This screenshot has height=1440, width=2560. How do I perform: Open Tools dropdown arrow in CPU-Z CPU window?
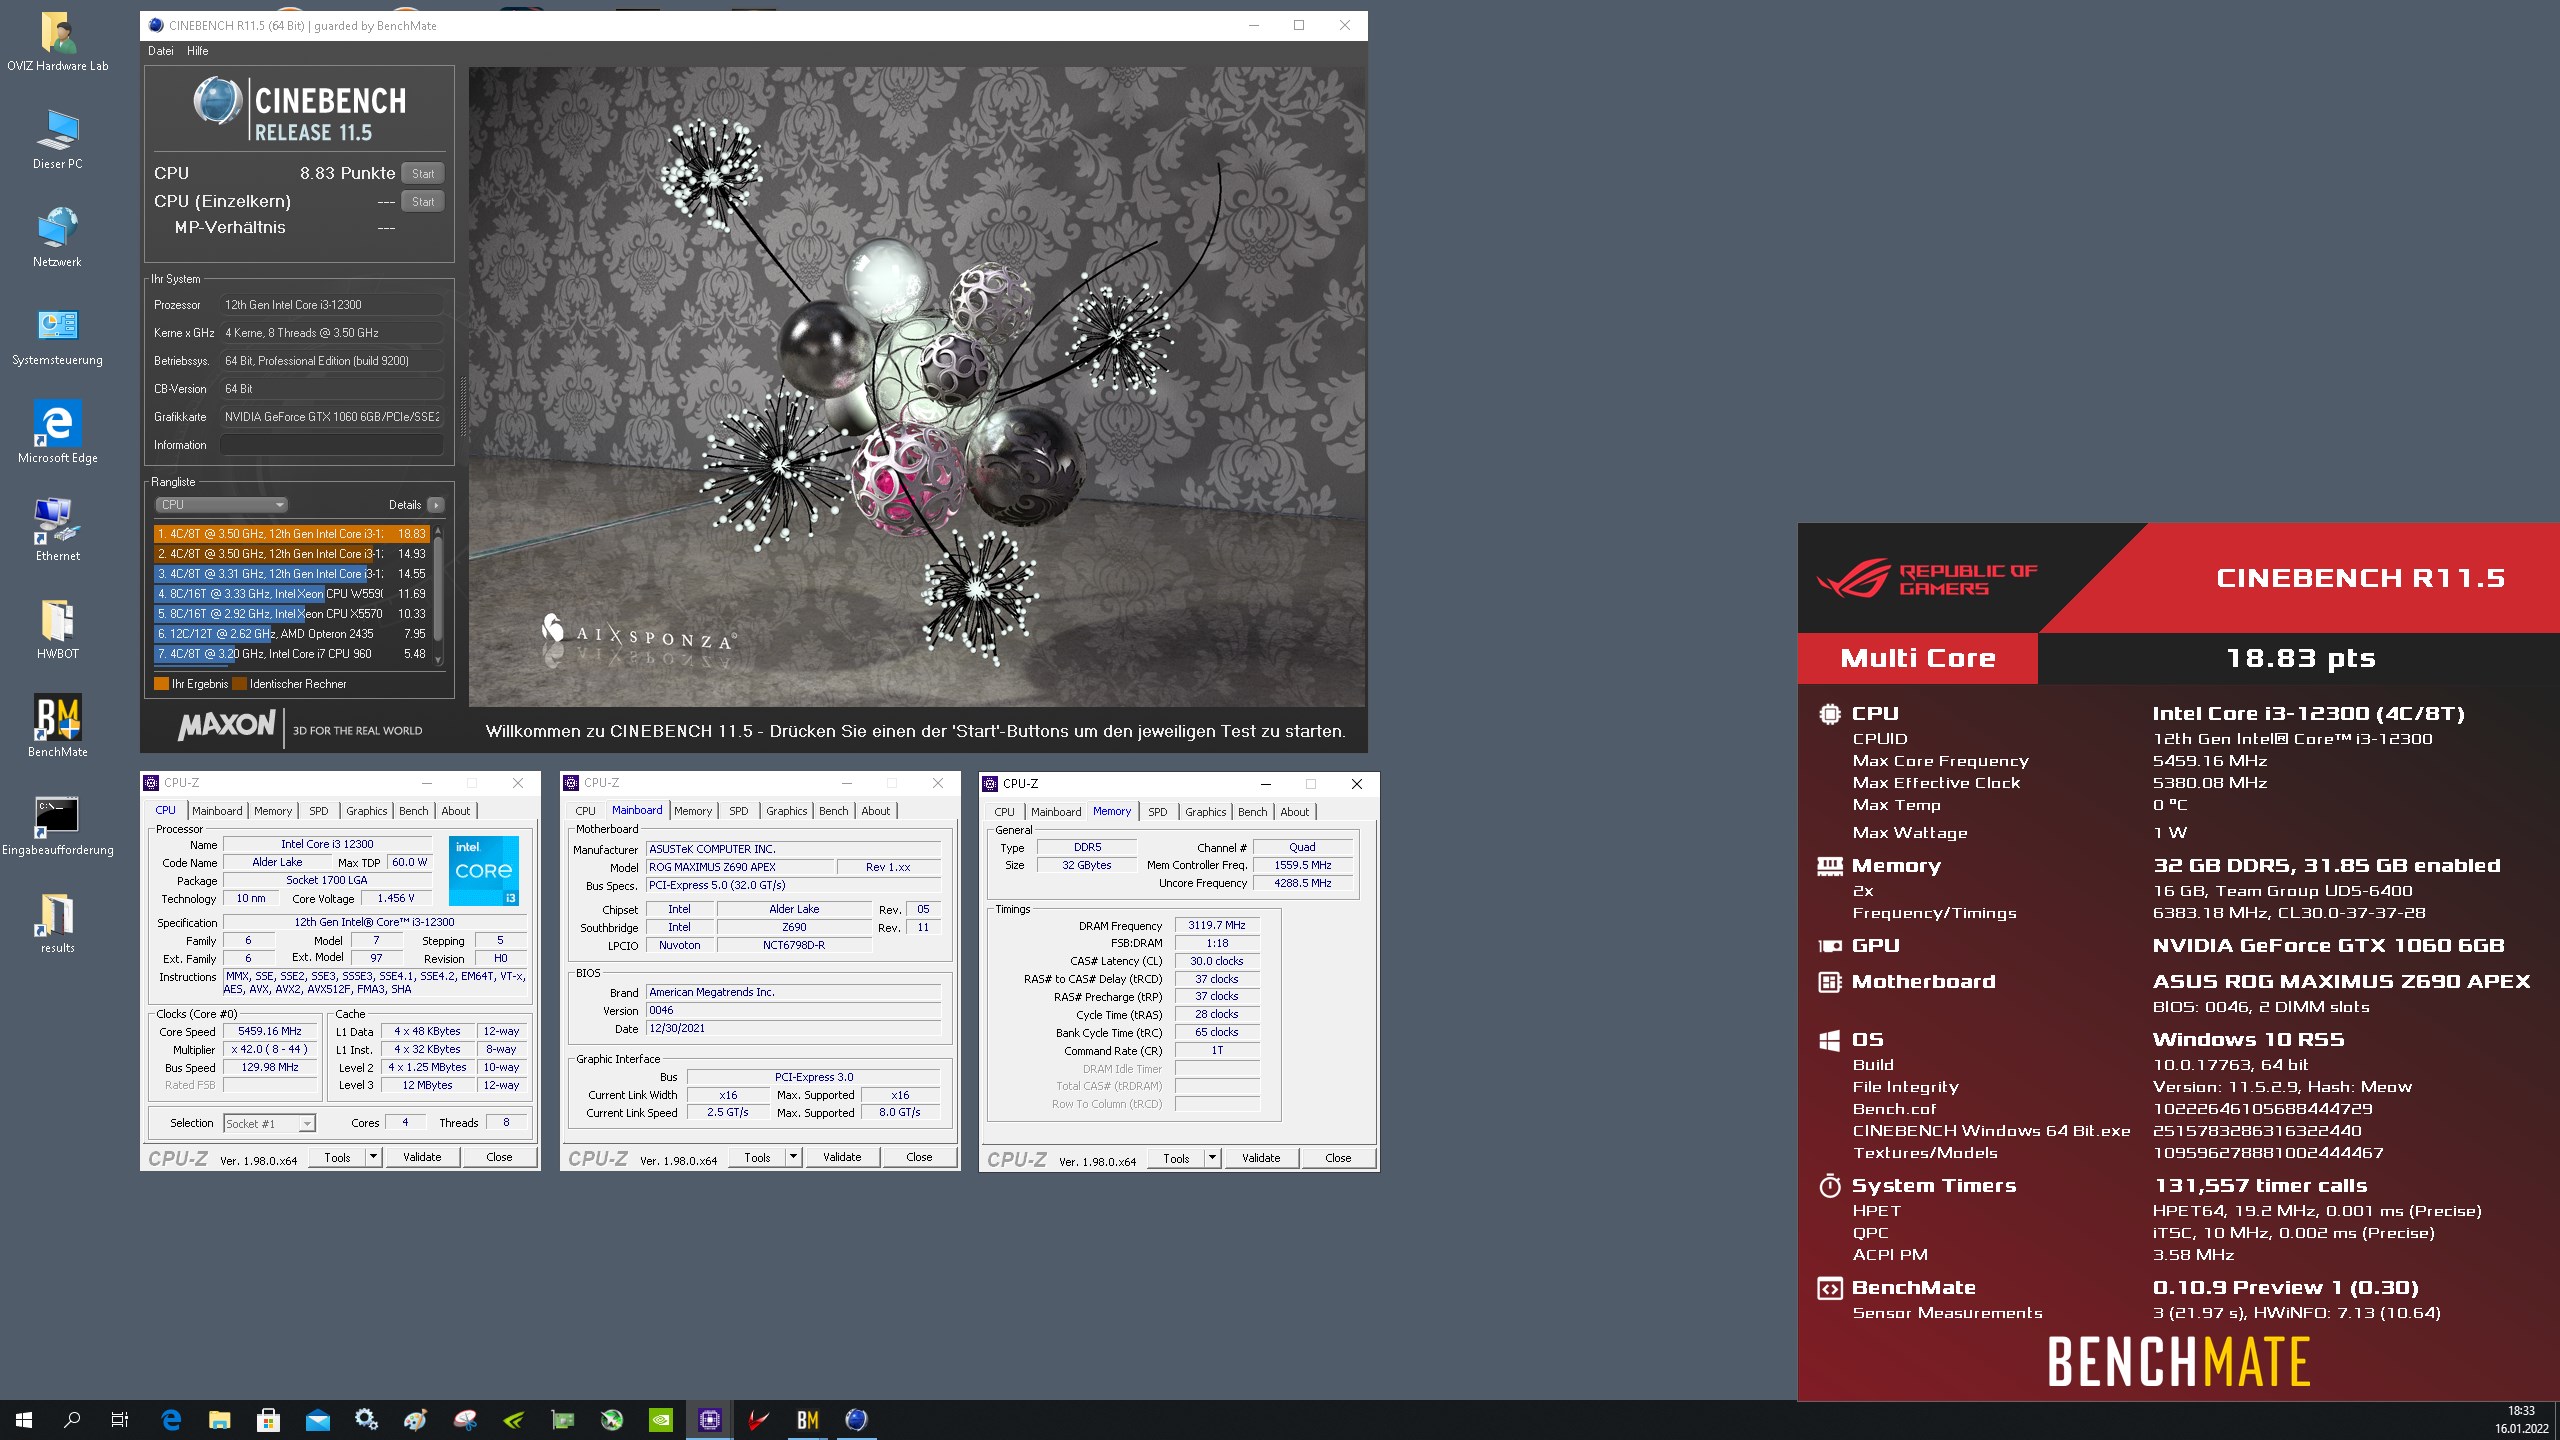[373, 1157]
